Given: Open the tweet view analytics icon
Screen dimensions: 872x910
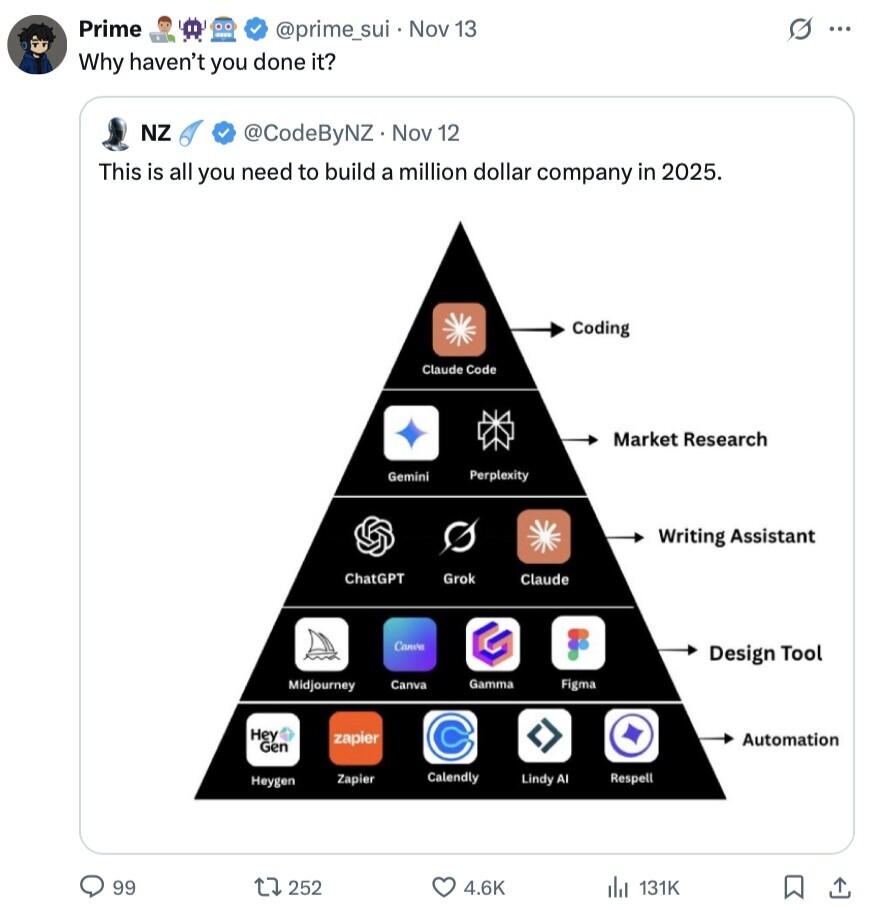Looking at the screenshot, I should [x=617, y=886].
